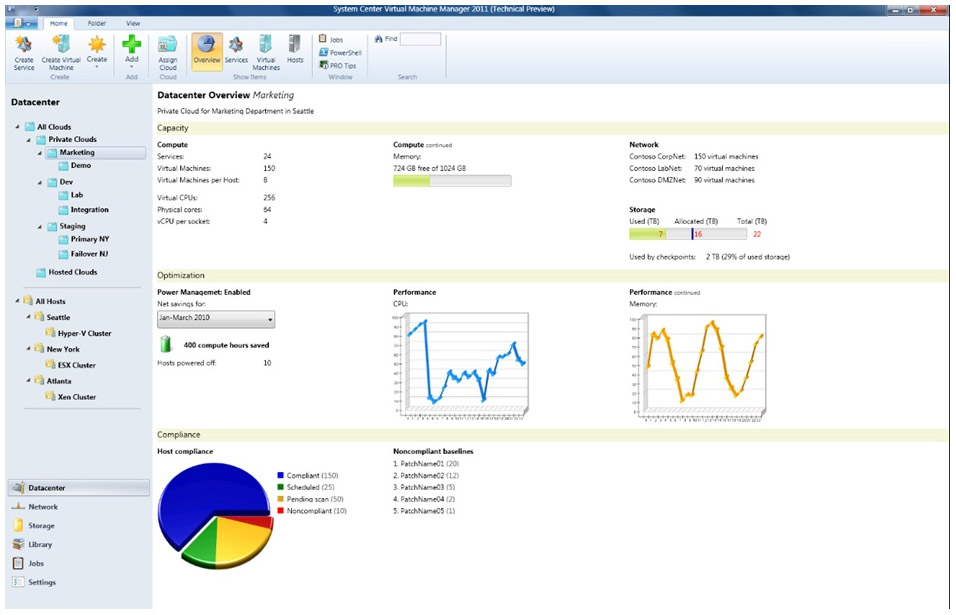956x615 pixels.
Task: Collapse the Private Clouds node
Action: click(x=29, y=140)
